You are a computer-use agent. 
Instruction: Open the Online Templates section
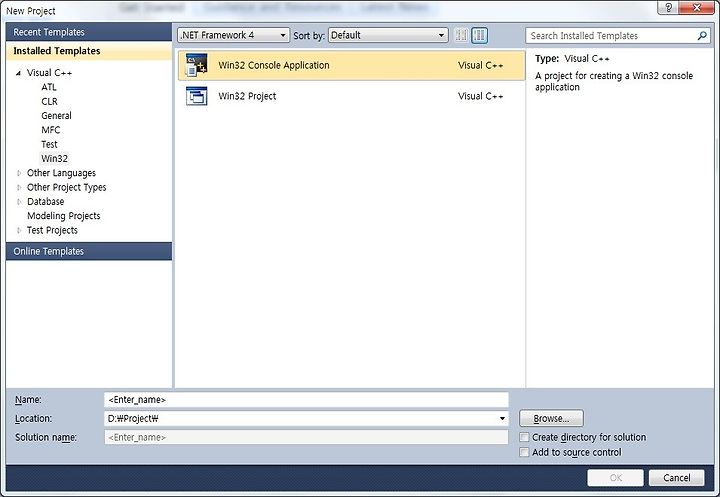tap(89, 251)
